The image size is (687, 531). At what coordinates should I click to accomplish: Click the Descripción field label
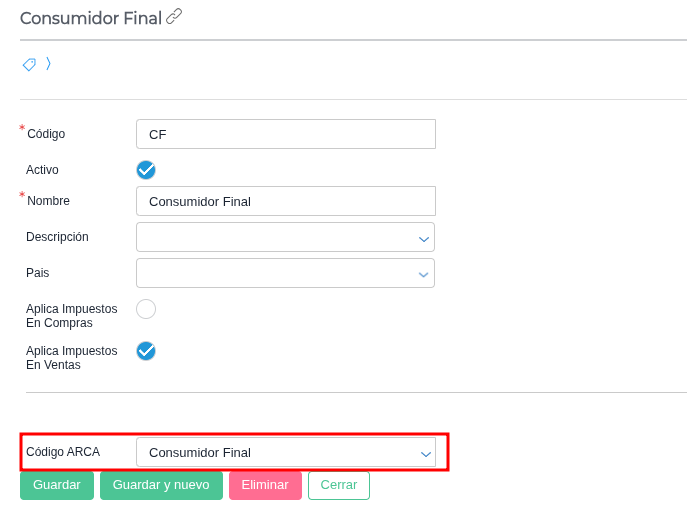(x=57, y=237)
